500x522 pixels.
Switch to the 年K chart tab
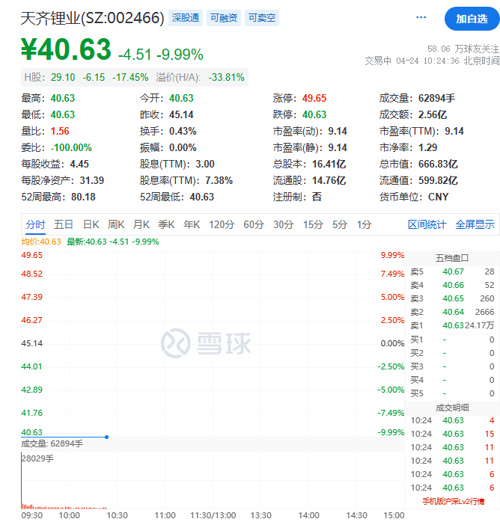[192, 225]
